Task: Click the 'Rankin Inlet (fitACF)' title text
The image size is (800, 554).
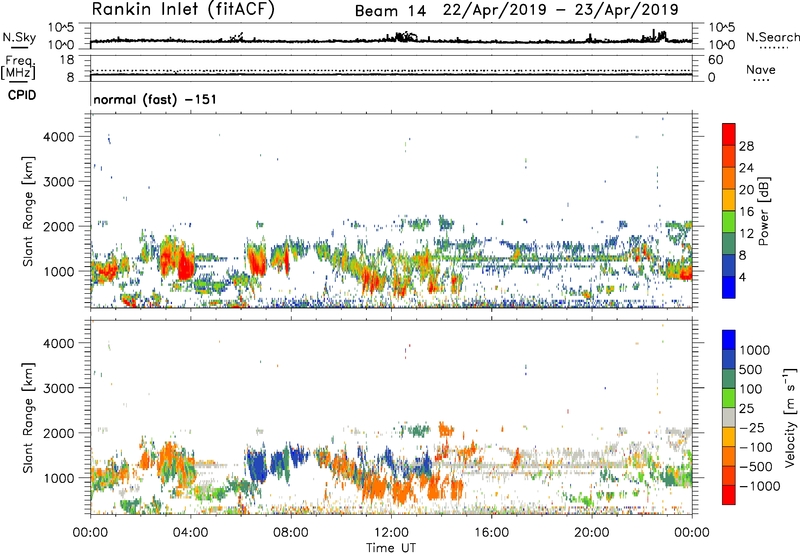Action: 183,9
